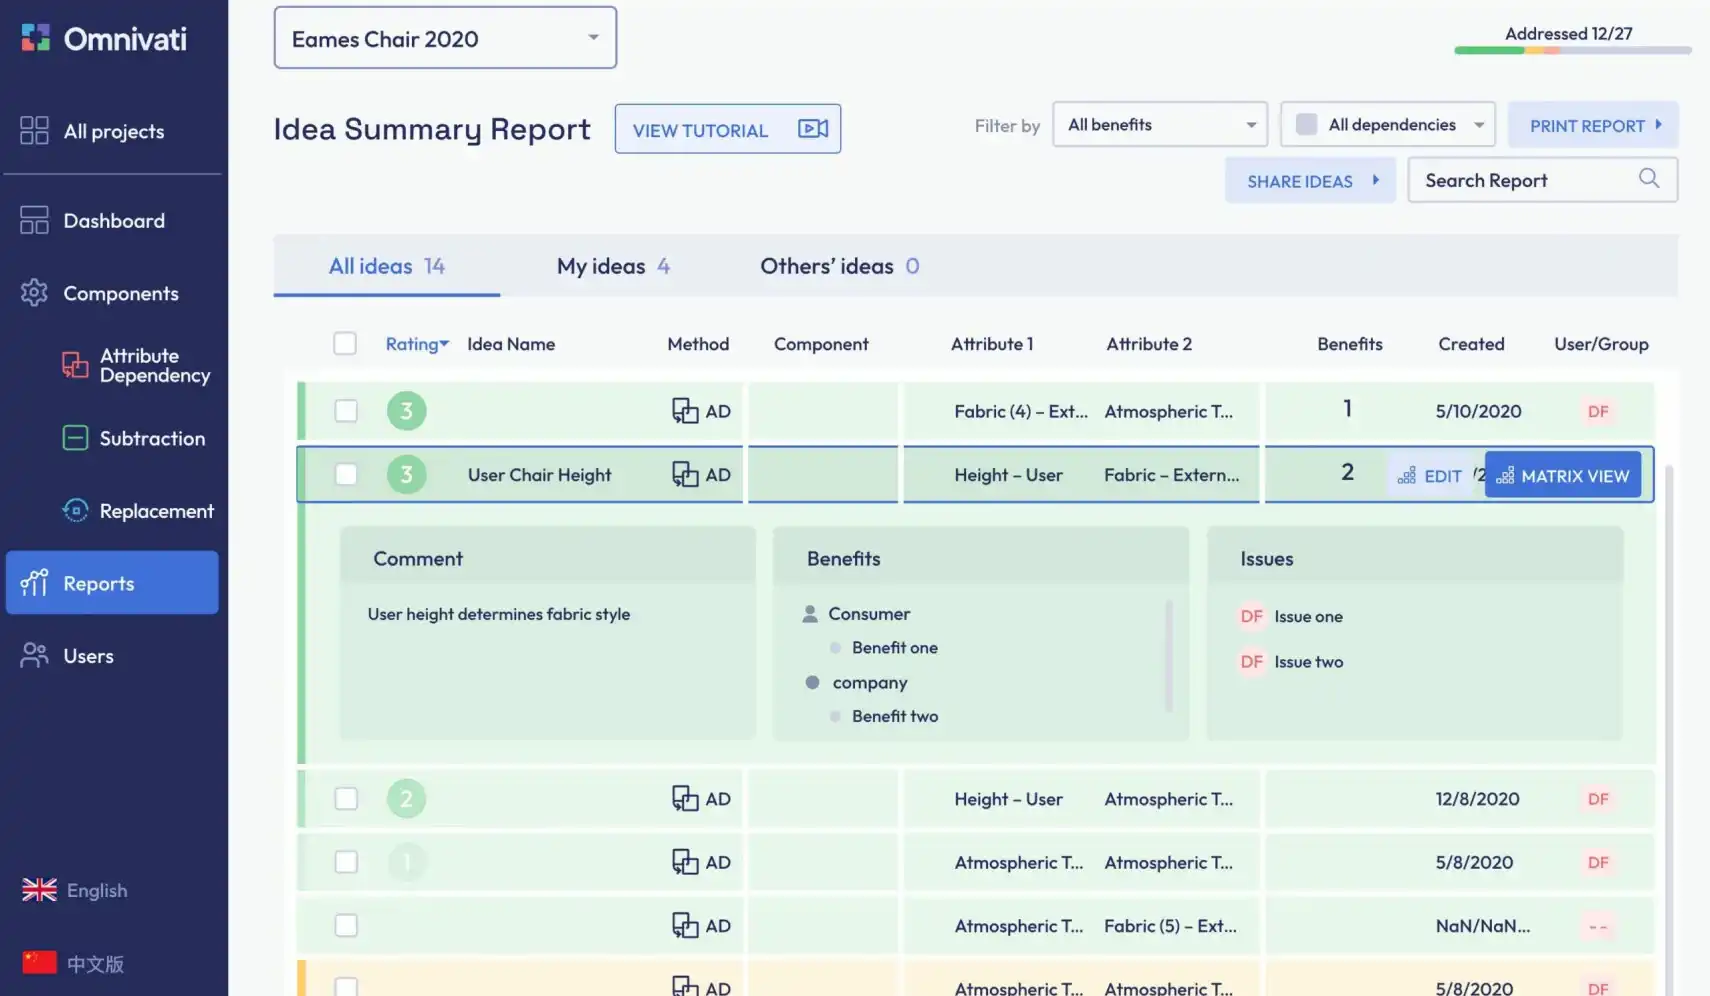Check the NaN/NaN row checkbox
This screenshot has width=1710, height=996.
(346, 925)
